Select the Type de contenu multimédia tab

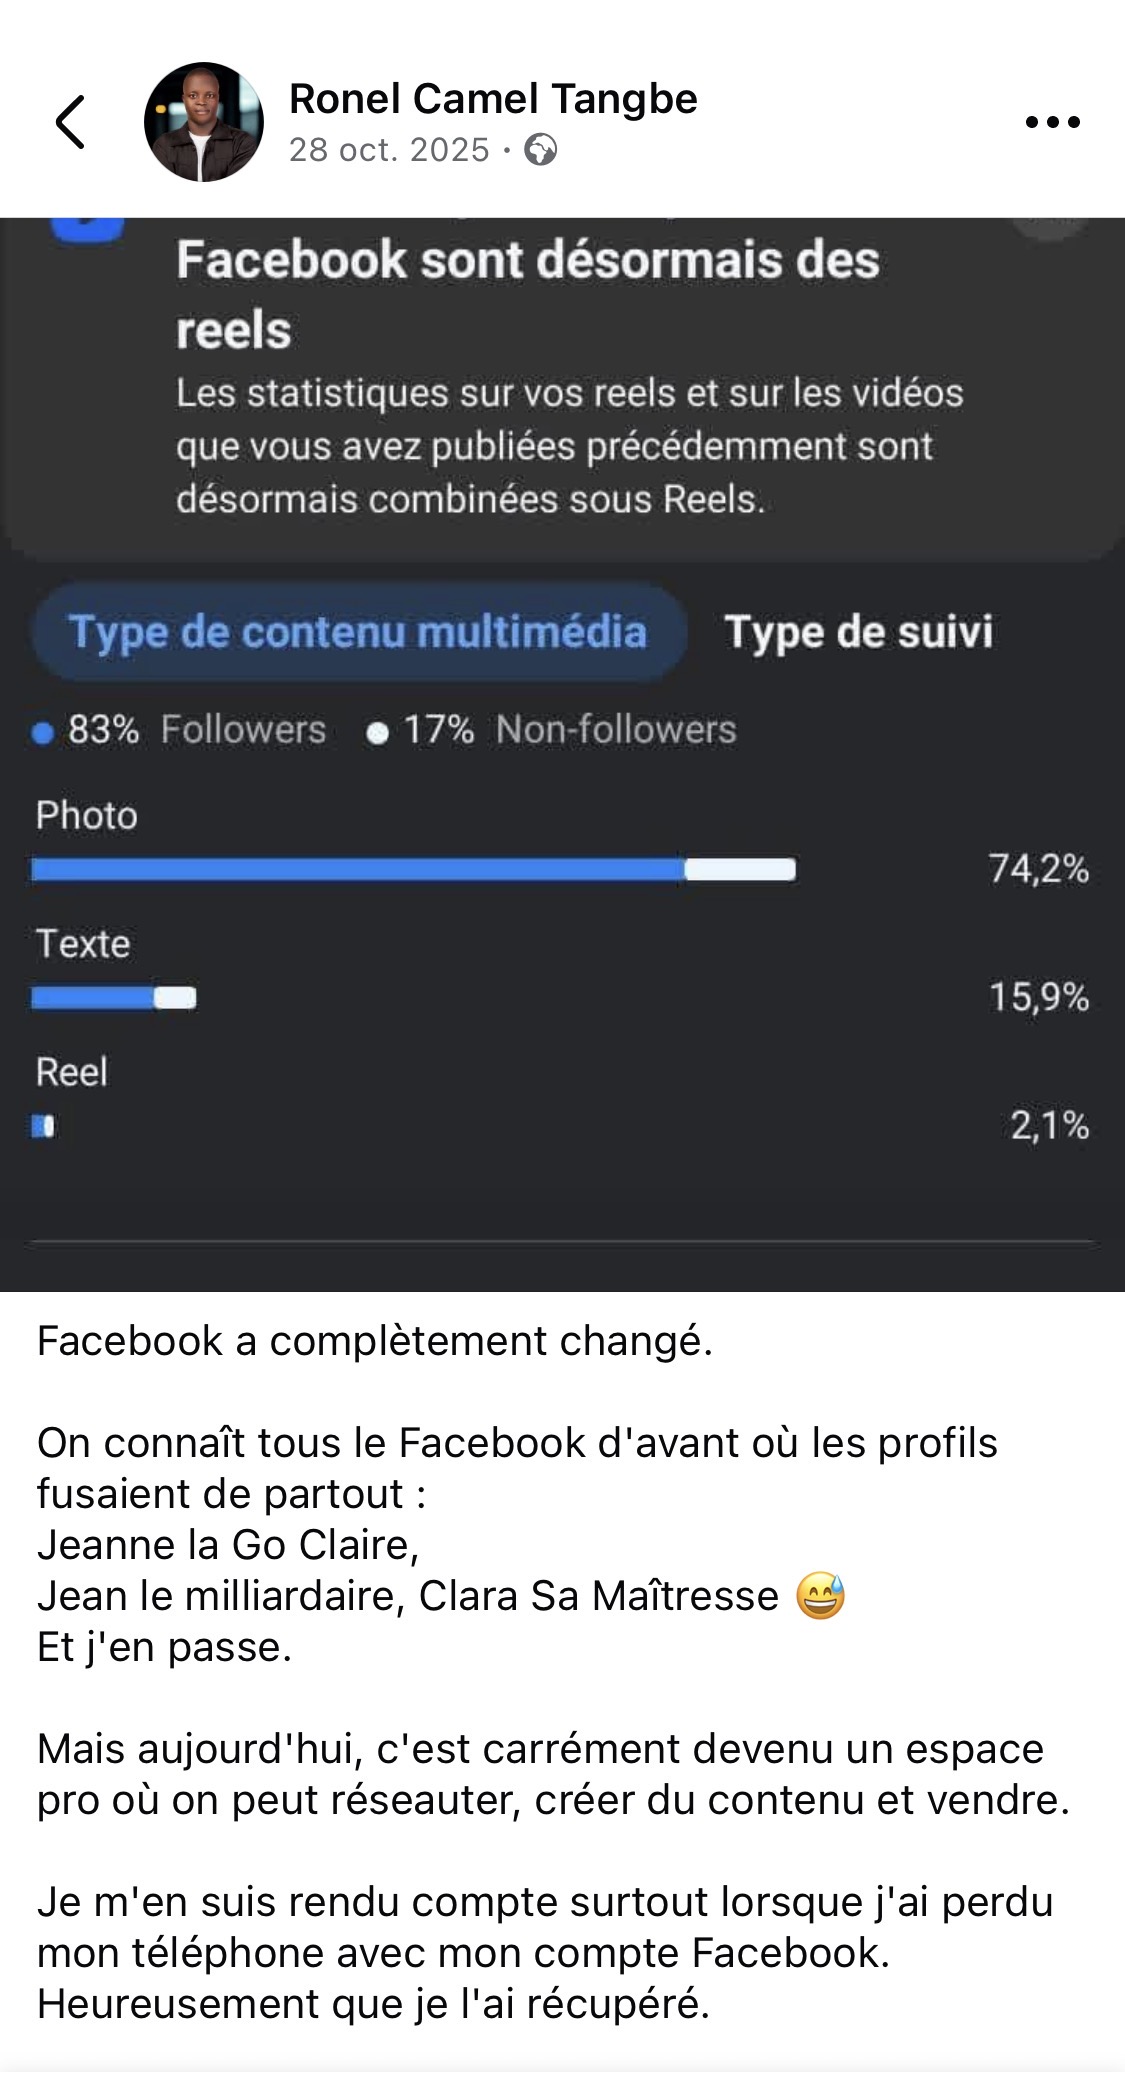click(359, 632)
